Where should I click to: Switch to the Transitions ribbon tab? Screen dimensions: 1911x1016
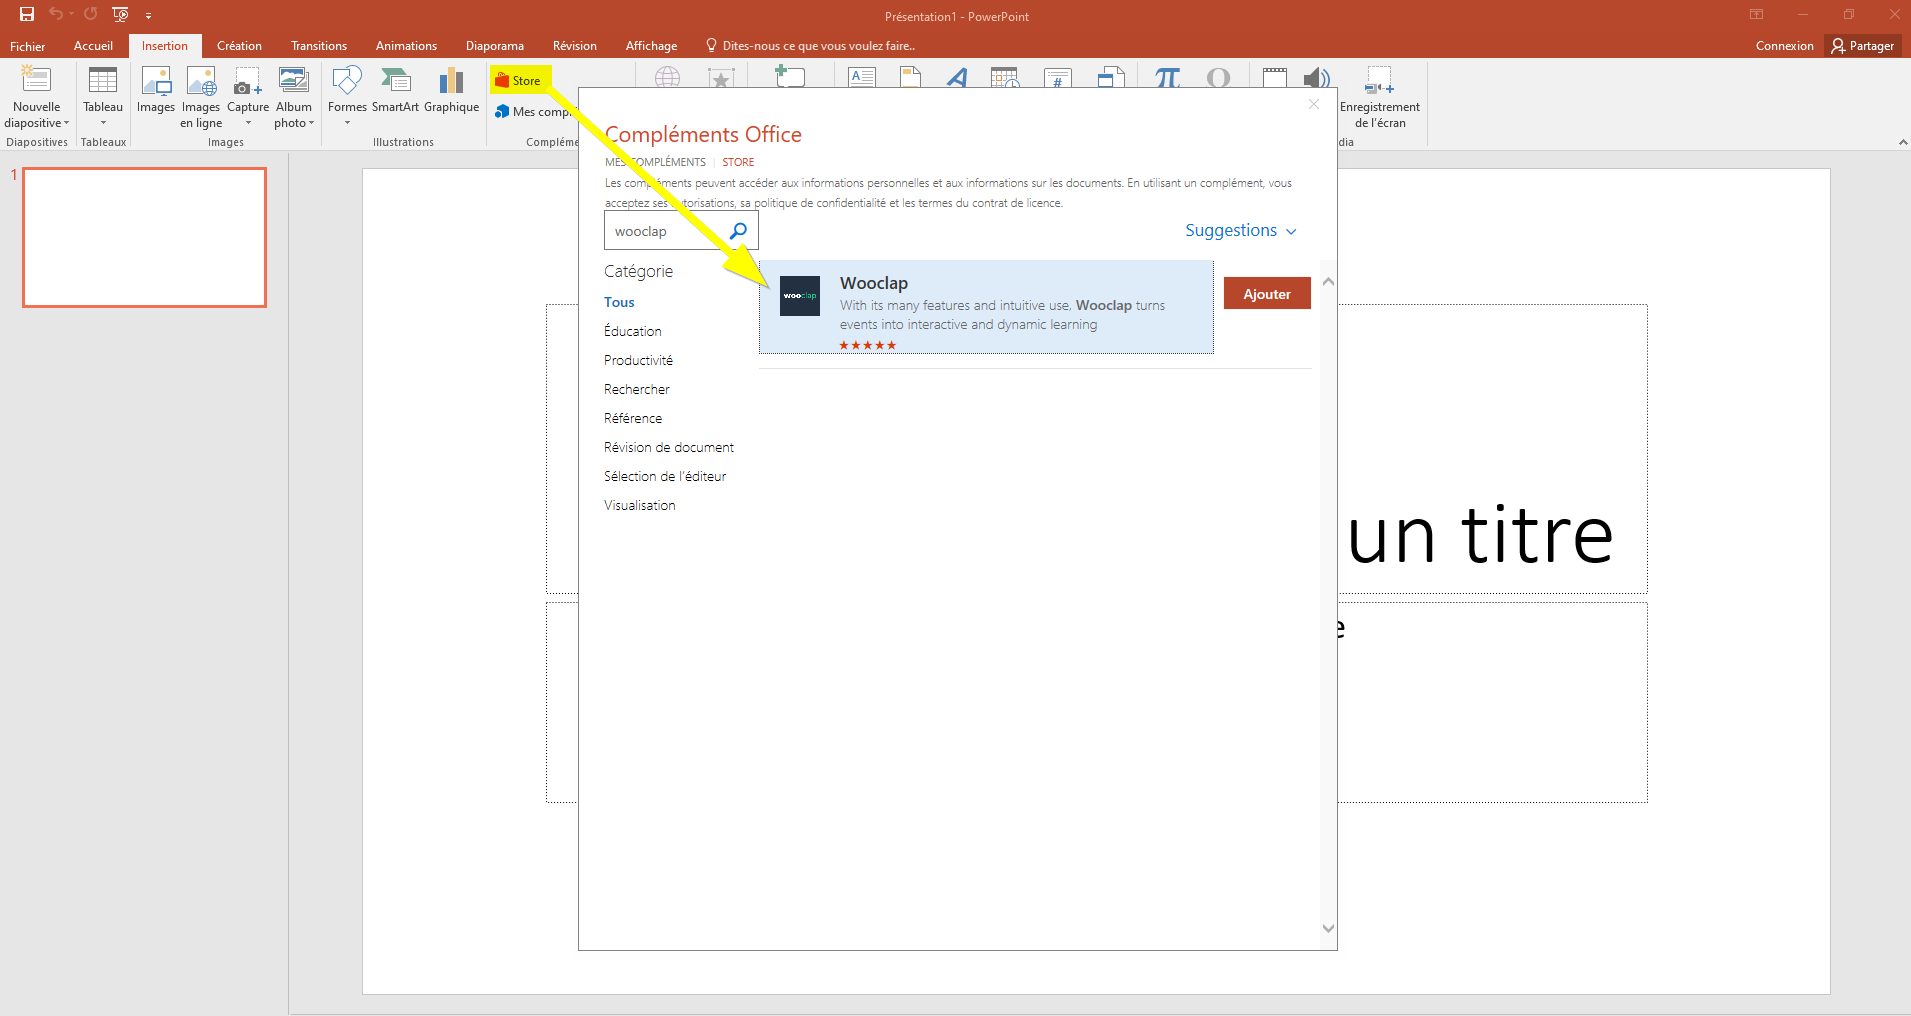tap(318, 46)
